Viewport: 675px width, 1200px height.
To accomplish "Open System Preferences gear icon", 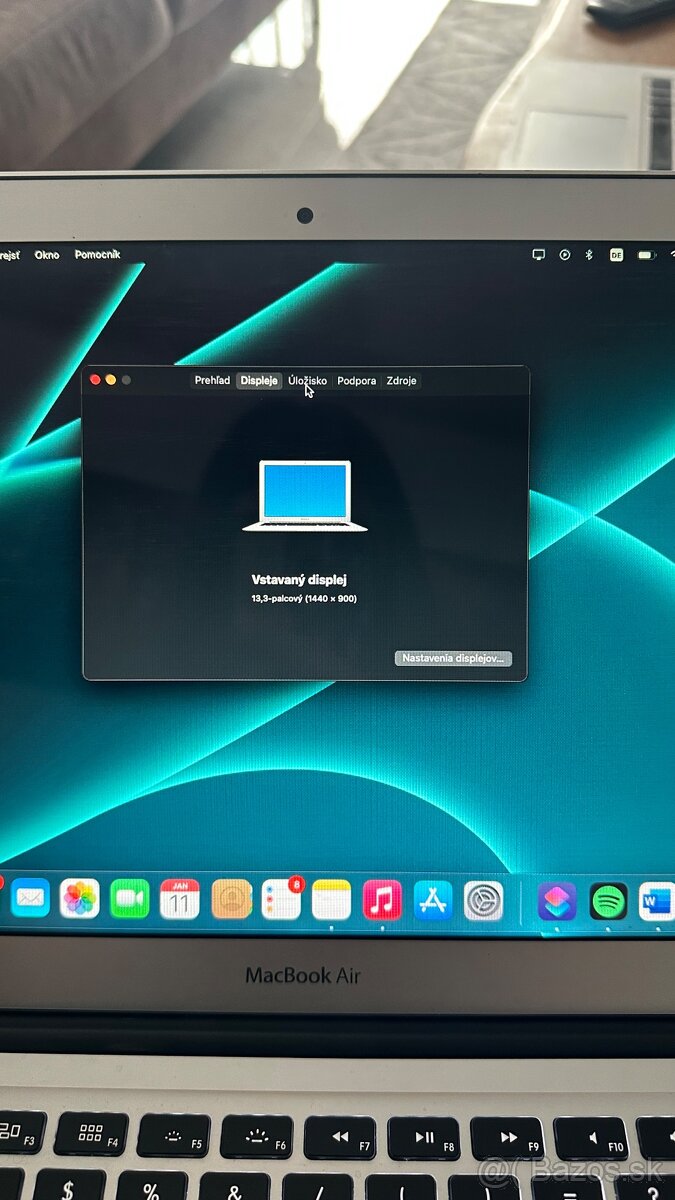I will [484, 901].
